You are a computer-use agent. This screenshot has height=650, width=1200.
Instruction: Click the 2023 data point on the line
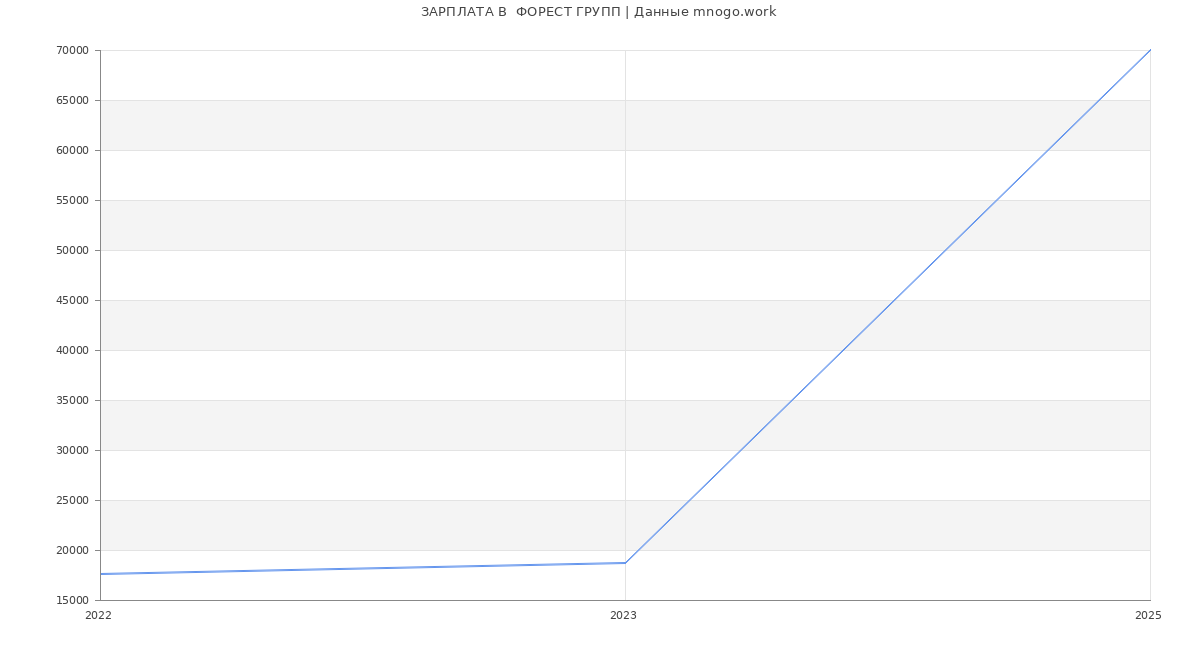[625, 563]
